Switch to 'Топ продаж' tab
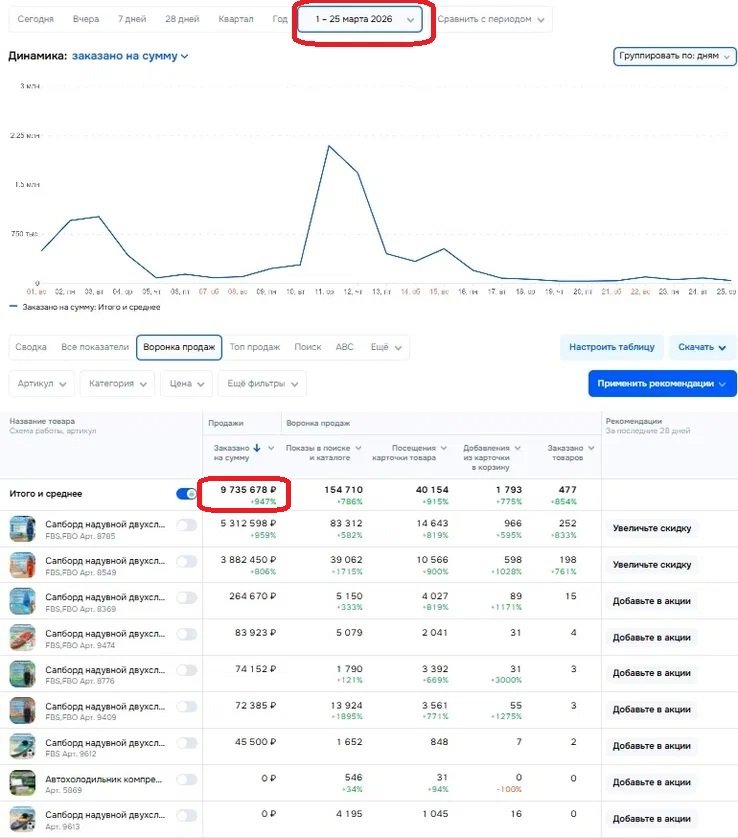738x838 pixels. tap(255, 347)
